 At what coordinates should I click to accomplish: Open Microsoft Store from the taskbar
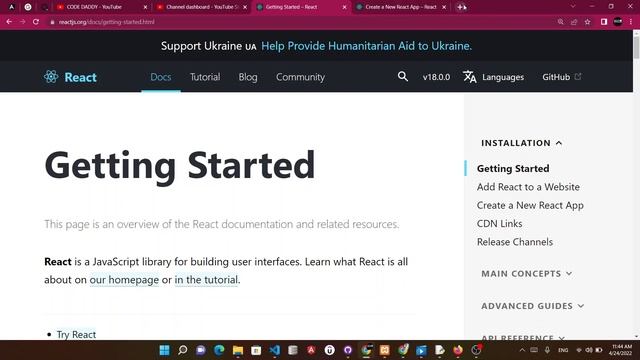click(x=256, y=350)
